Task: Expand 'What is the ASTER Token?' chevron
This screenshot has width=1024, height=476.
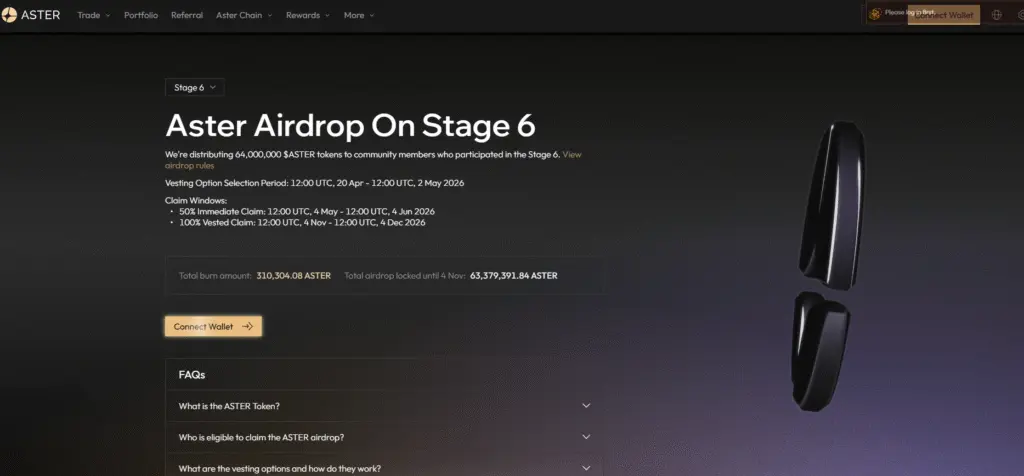Action: click(586, 405)
